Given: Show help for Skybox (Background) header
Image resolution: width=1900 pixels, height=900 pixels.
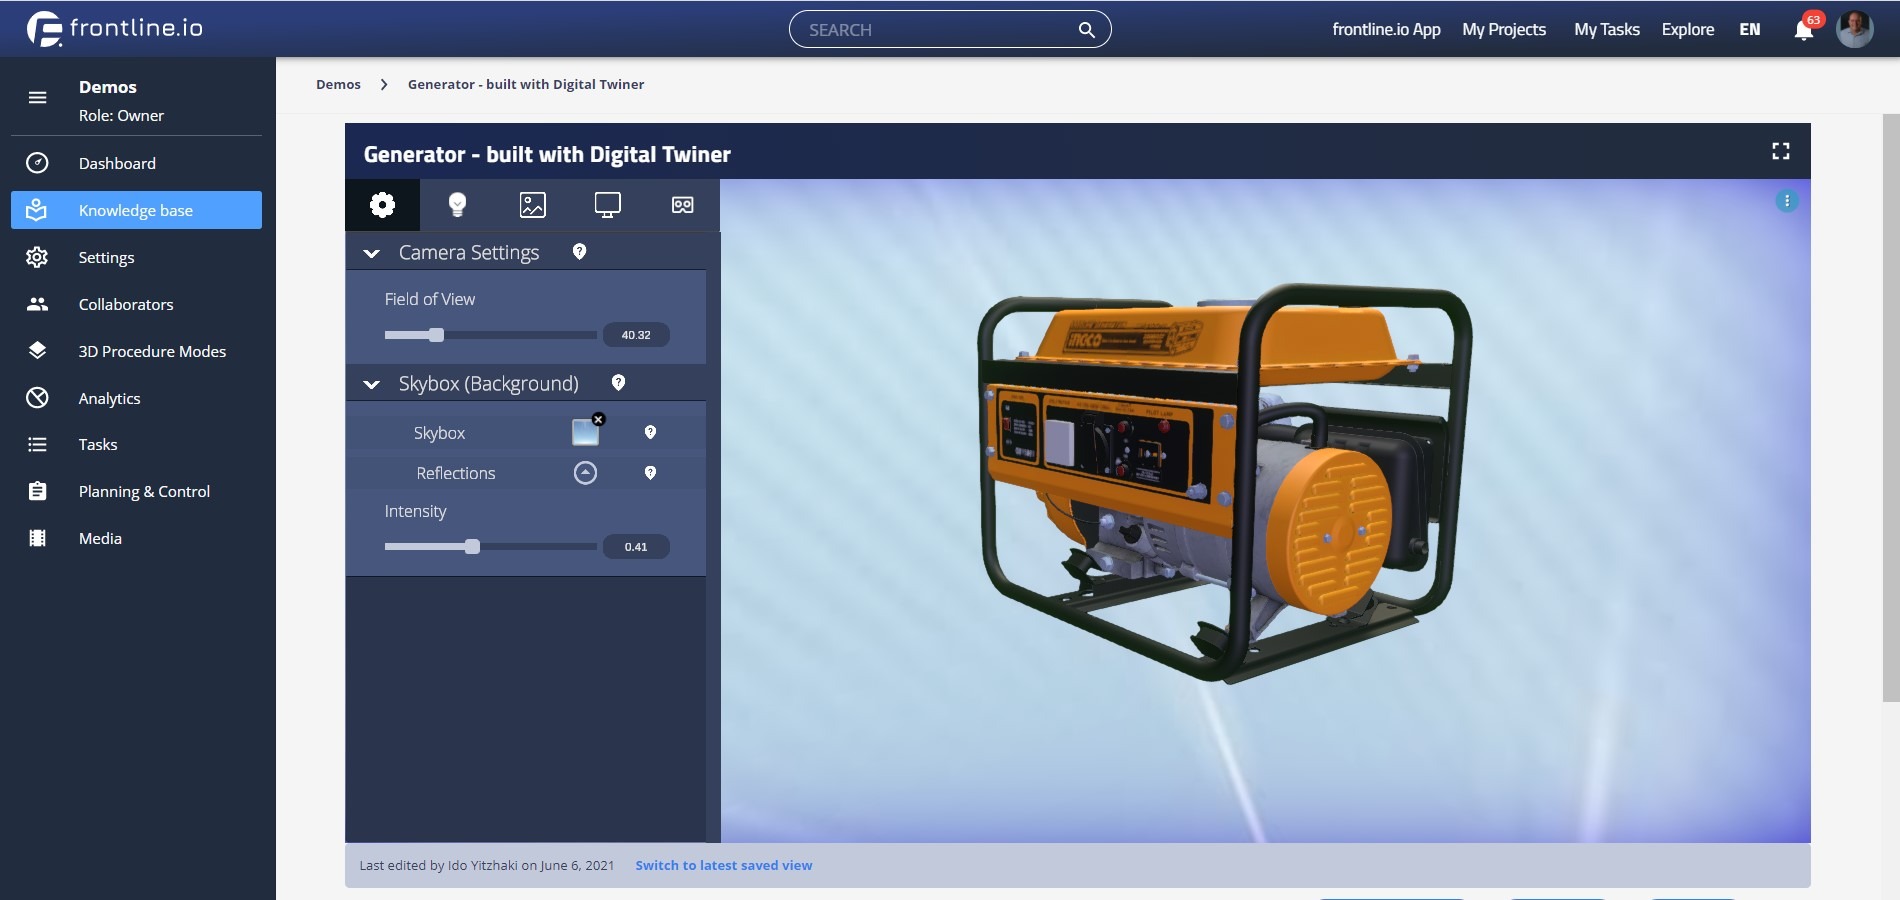Looking at the screenshot, I should click(x=618, y=383).
